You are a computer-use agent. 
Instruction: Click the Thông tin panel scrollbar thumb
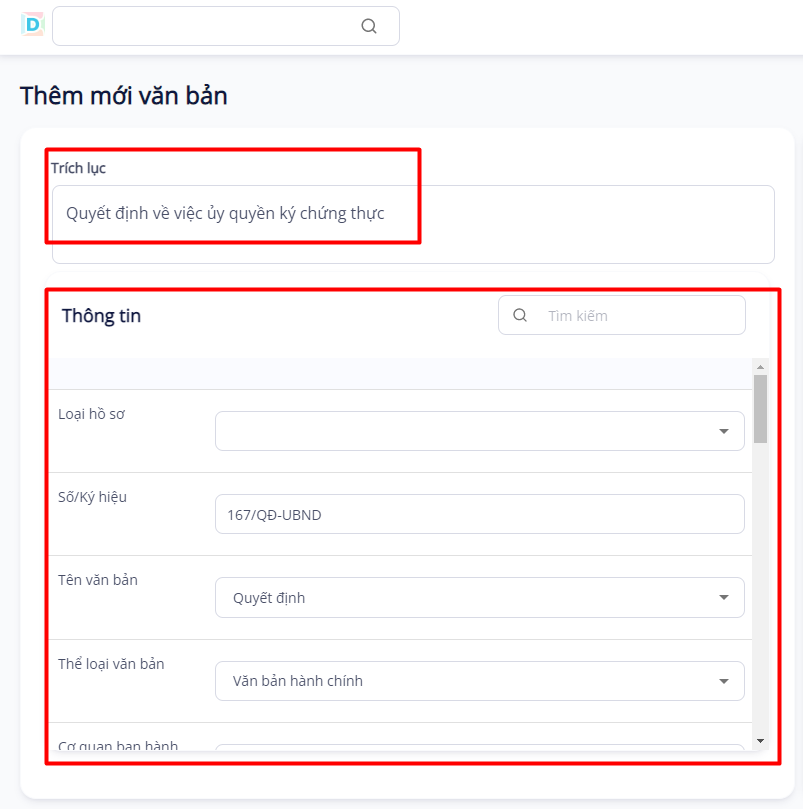click(x=760, y=409)
